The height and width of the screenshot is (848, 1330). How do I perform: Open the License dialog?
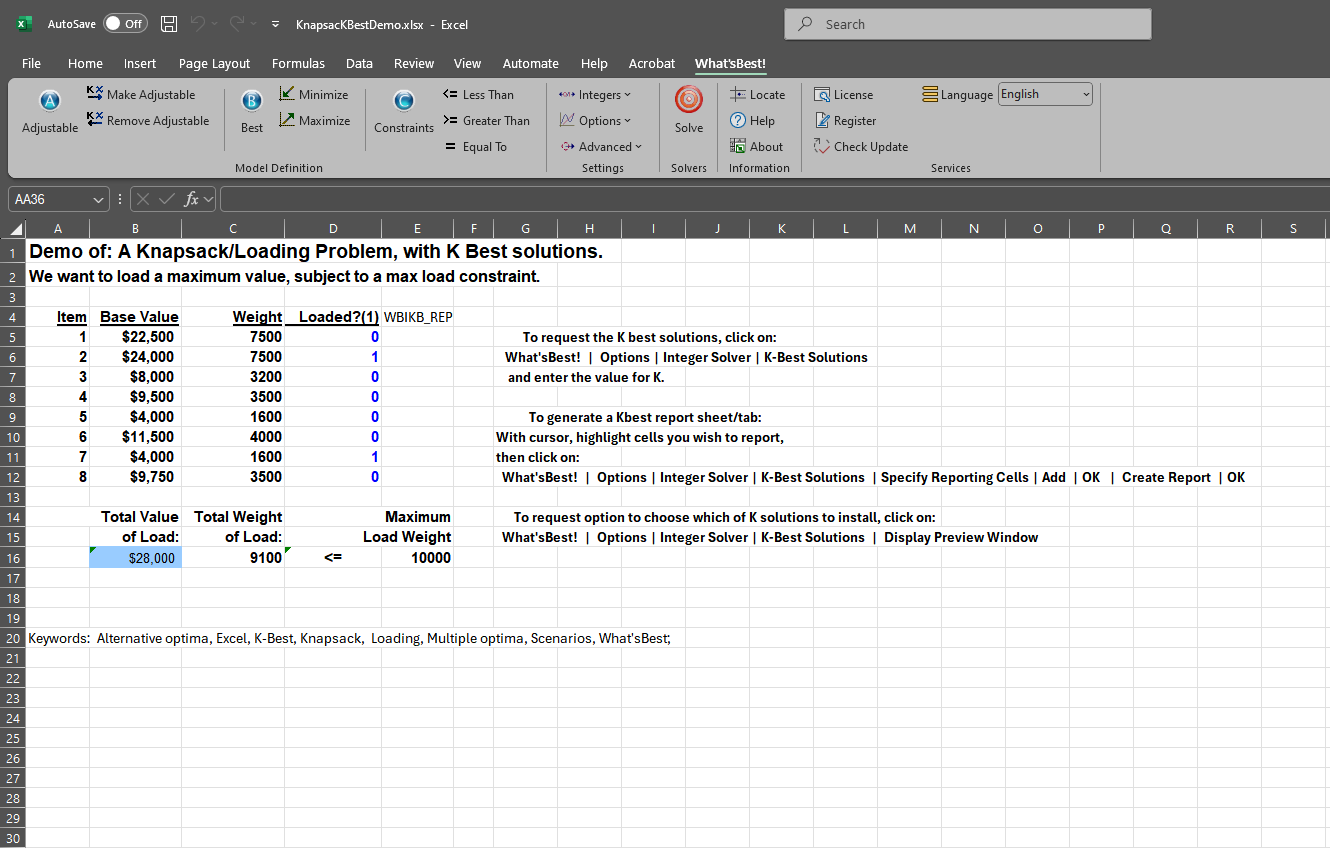(x=843, y=94)
